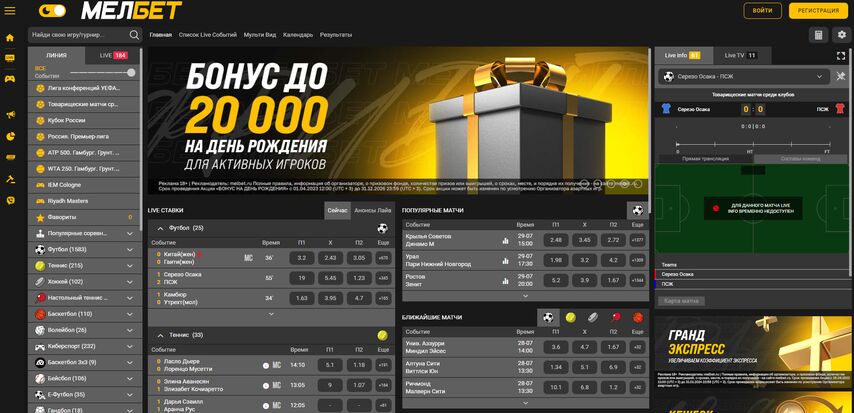
Task: Open Мульти Вид tab
Action: click(260, 34)
